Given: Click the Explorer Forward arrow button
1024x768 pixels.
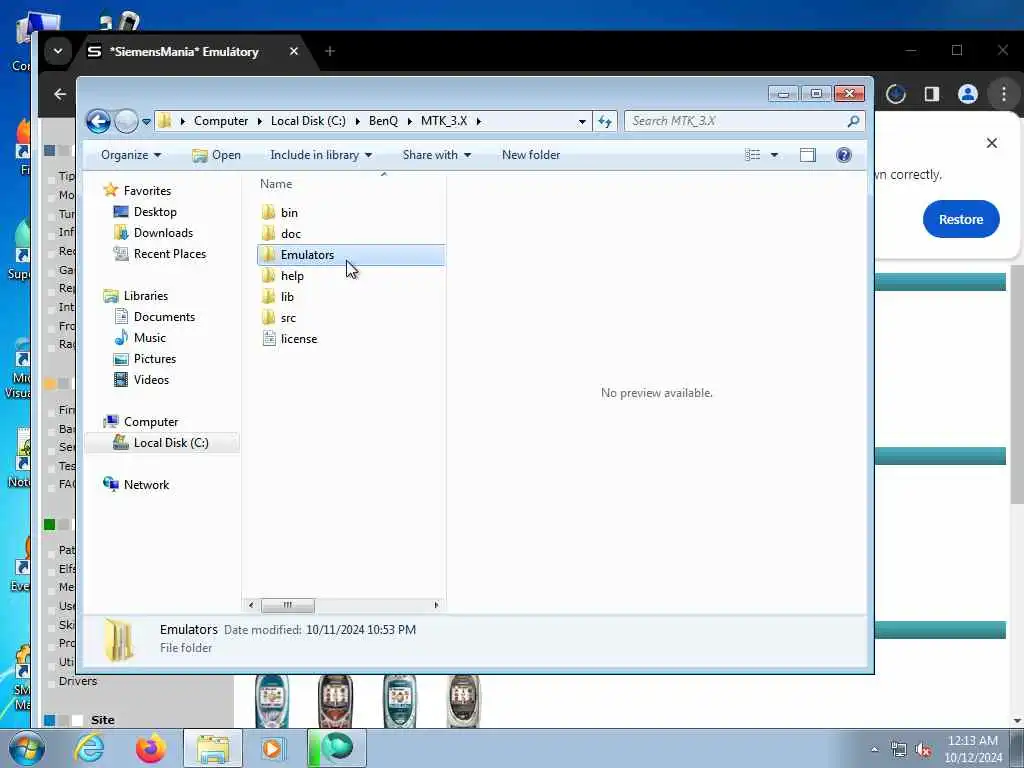Looking at the screenshot, I should coord(126,121).
